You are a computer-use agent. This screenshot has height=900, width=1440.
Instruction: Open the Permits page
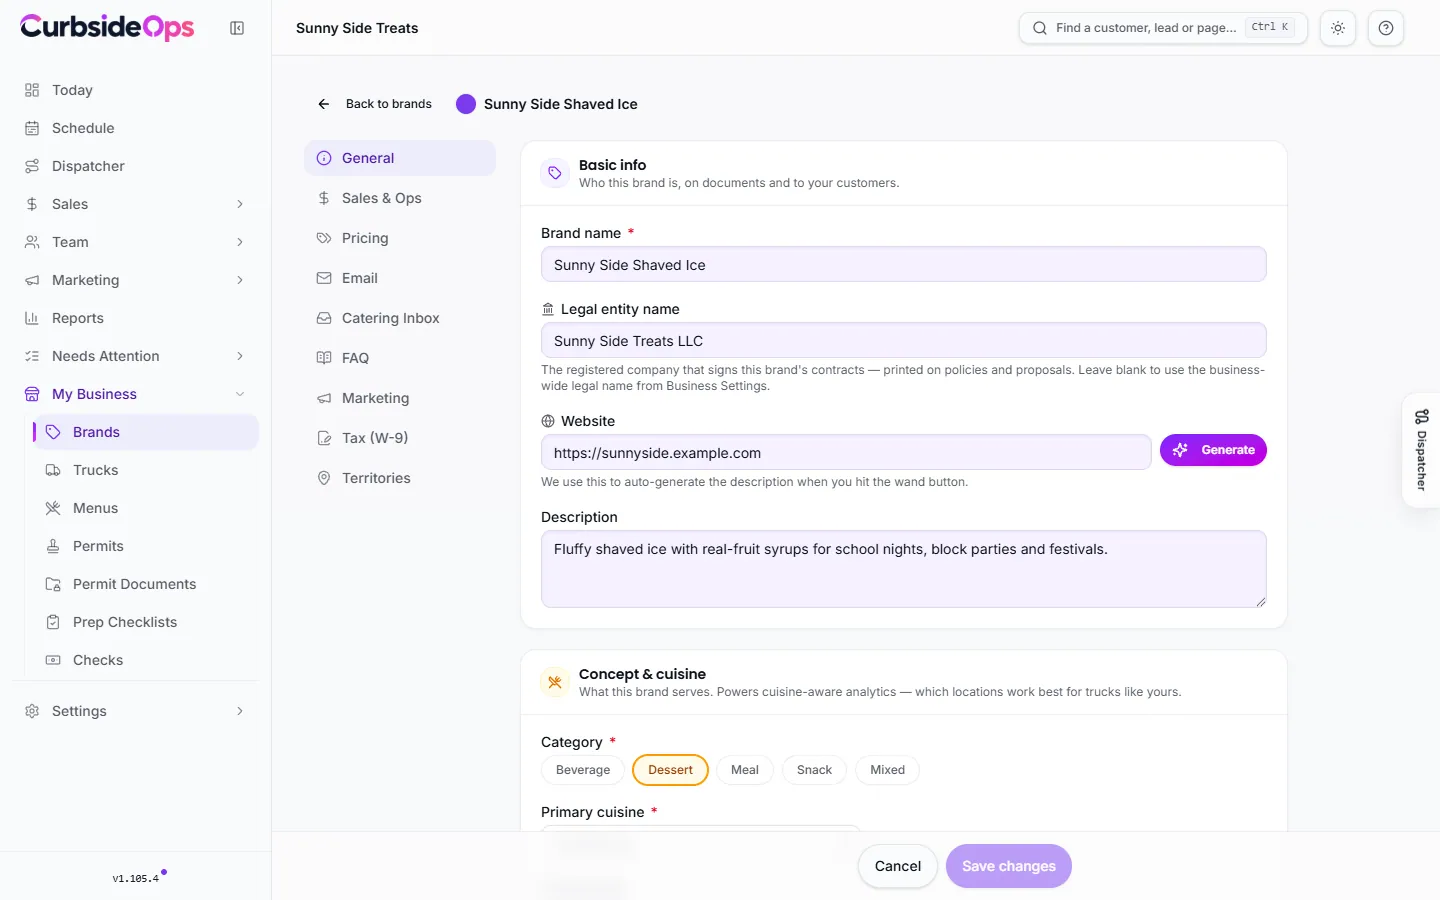point(146,546)
